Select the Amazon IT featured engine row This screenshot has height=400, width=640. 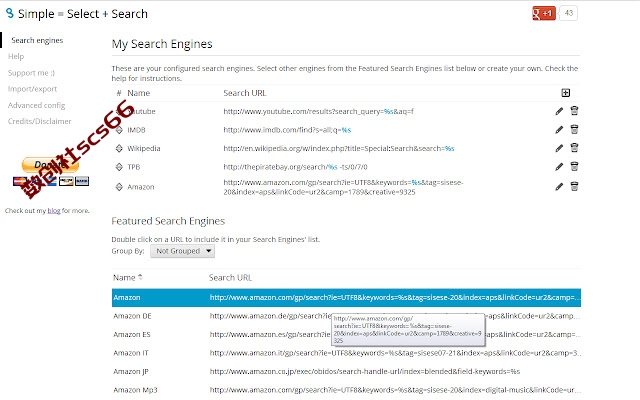click(x=346, y=353)
